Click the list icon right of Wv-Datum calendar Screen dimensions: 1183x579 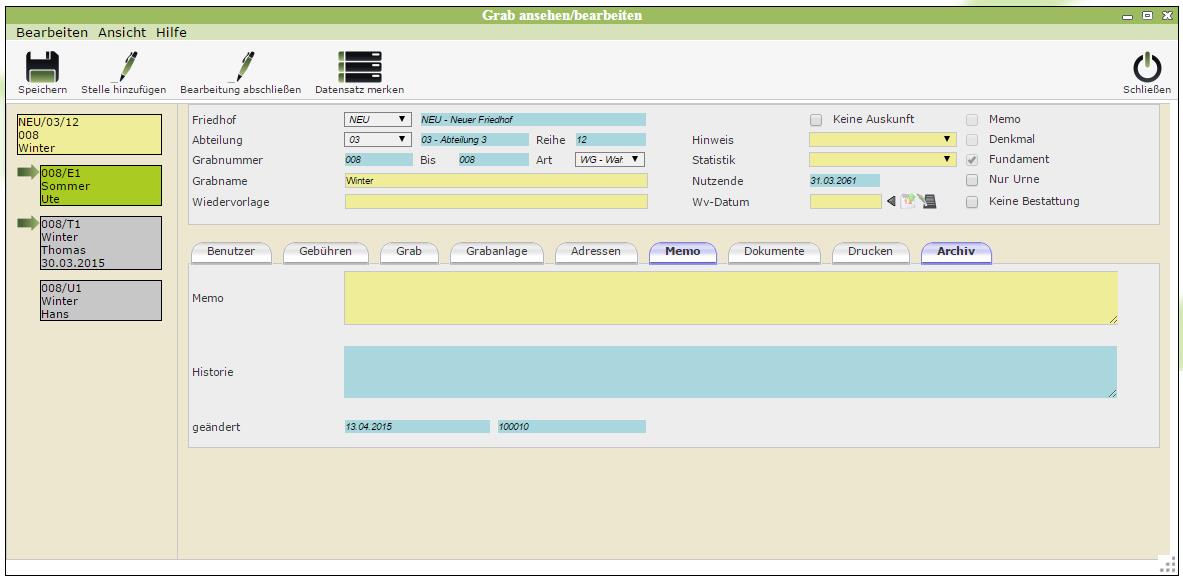(x=928, y=201)
